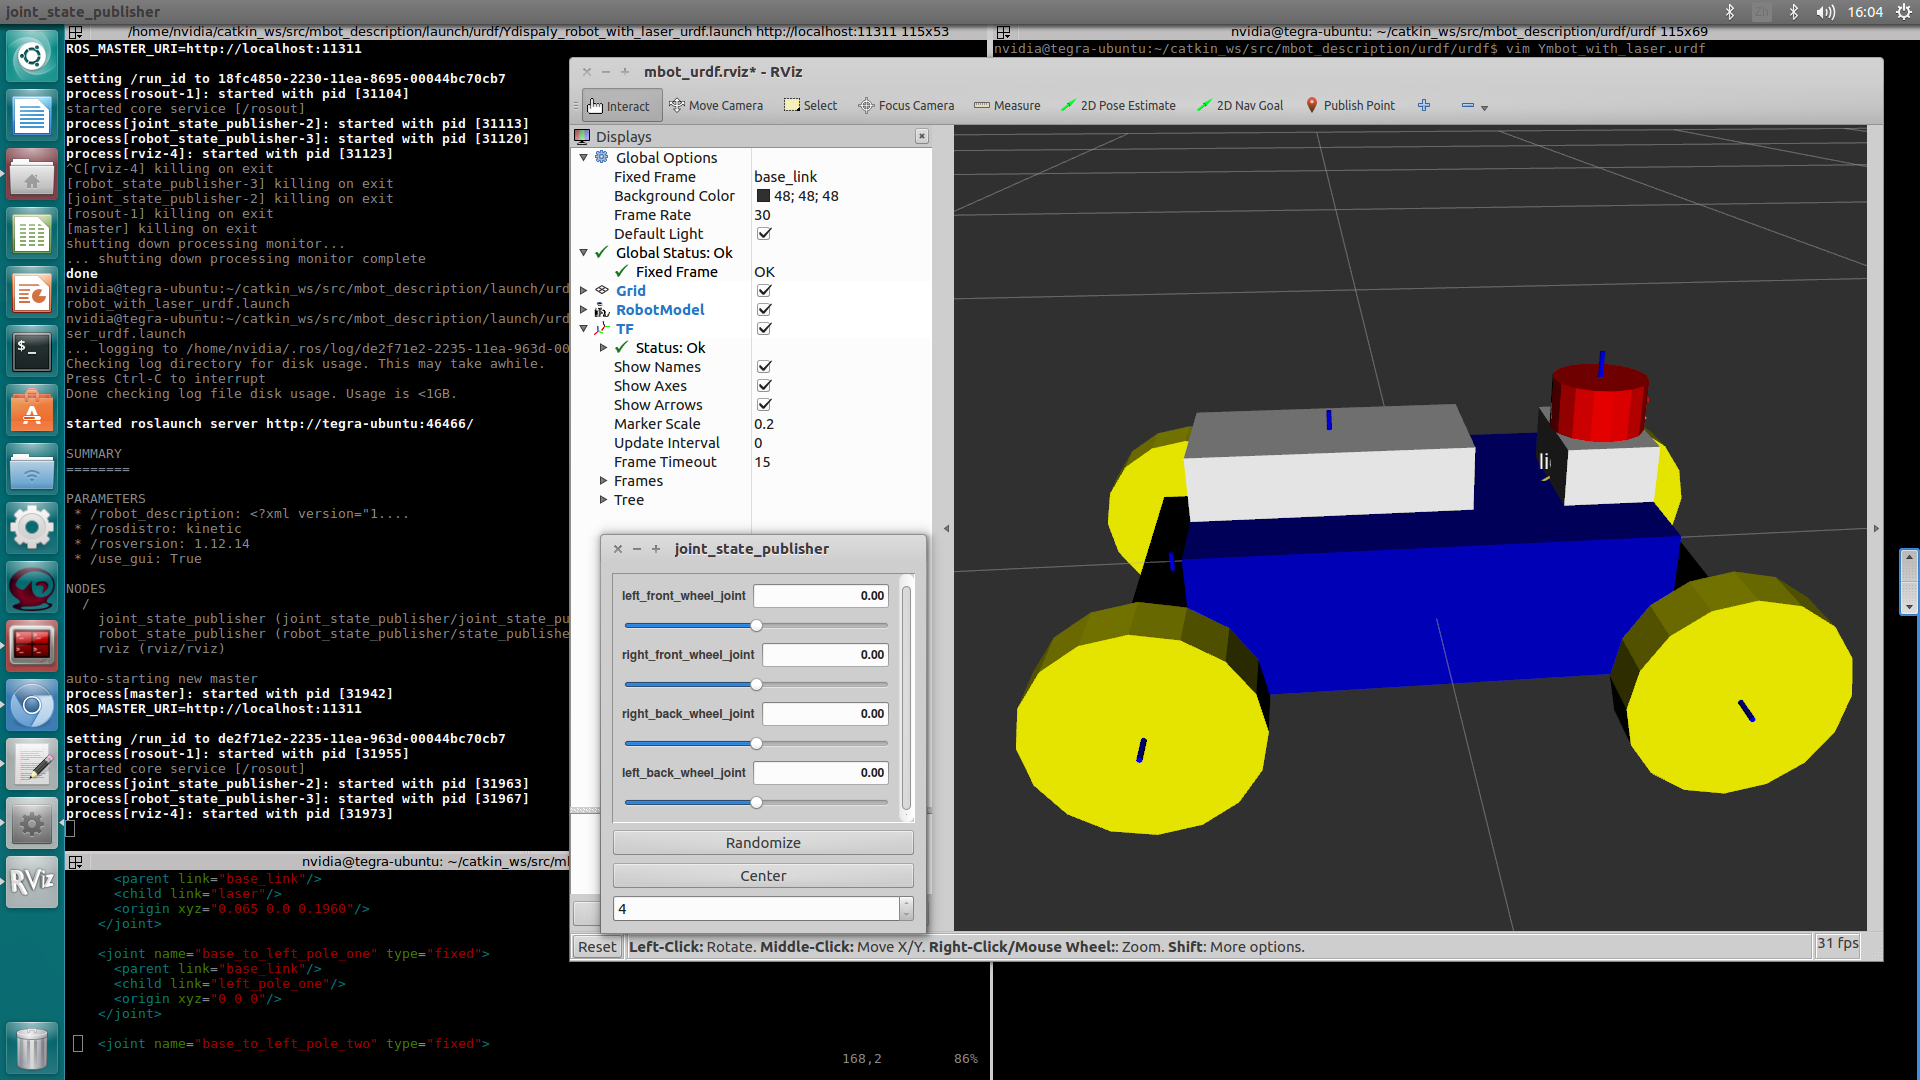Uncheck the RobotModel display
This screenshot has width=1920, height=1080.
coord(764,310)
